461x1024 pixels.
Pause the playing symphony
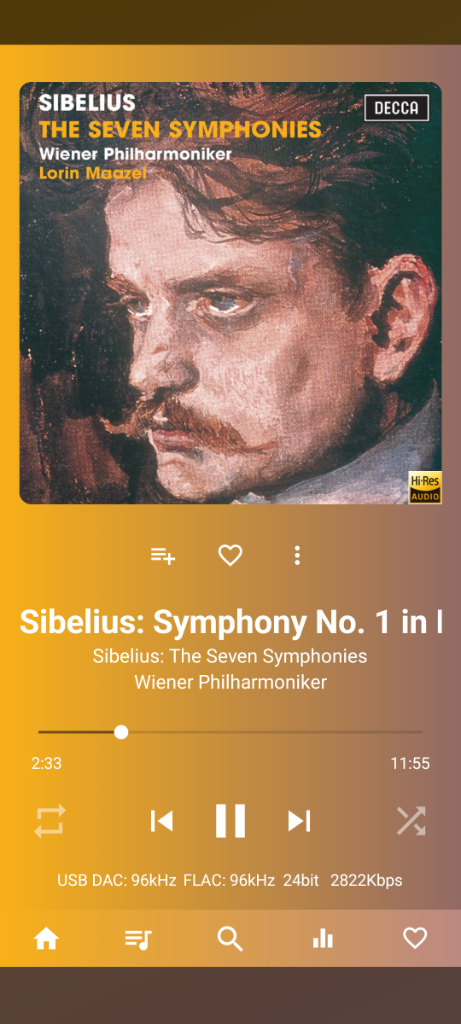(x=230, y=821)
